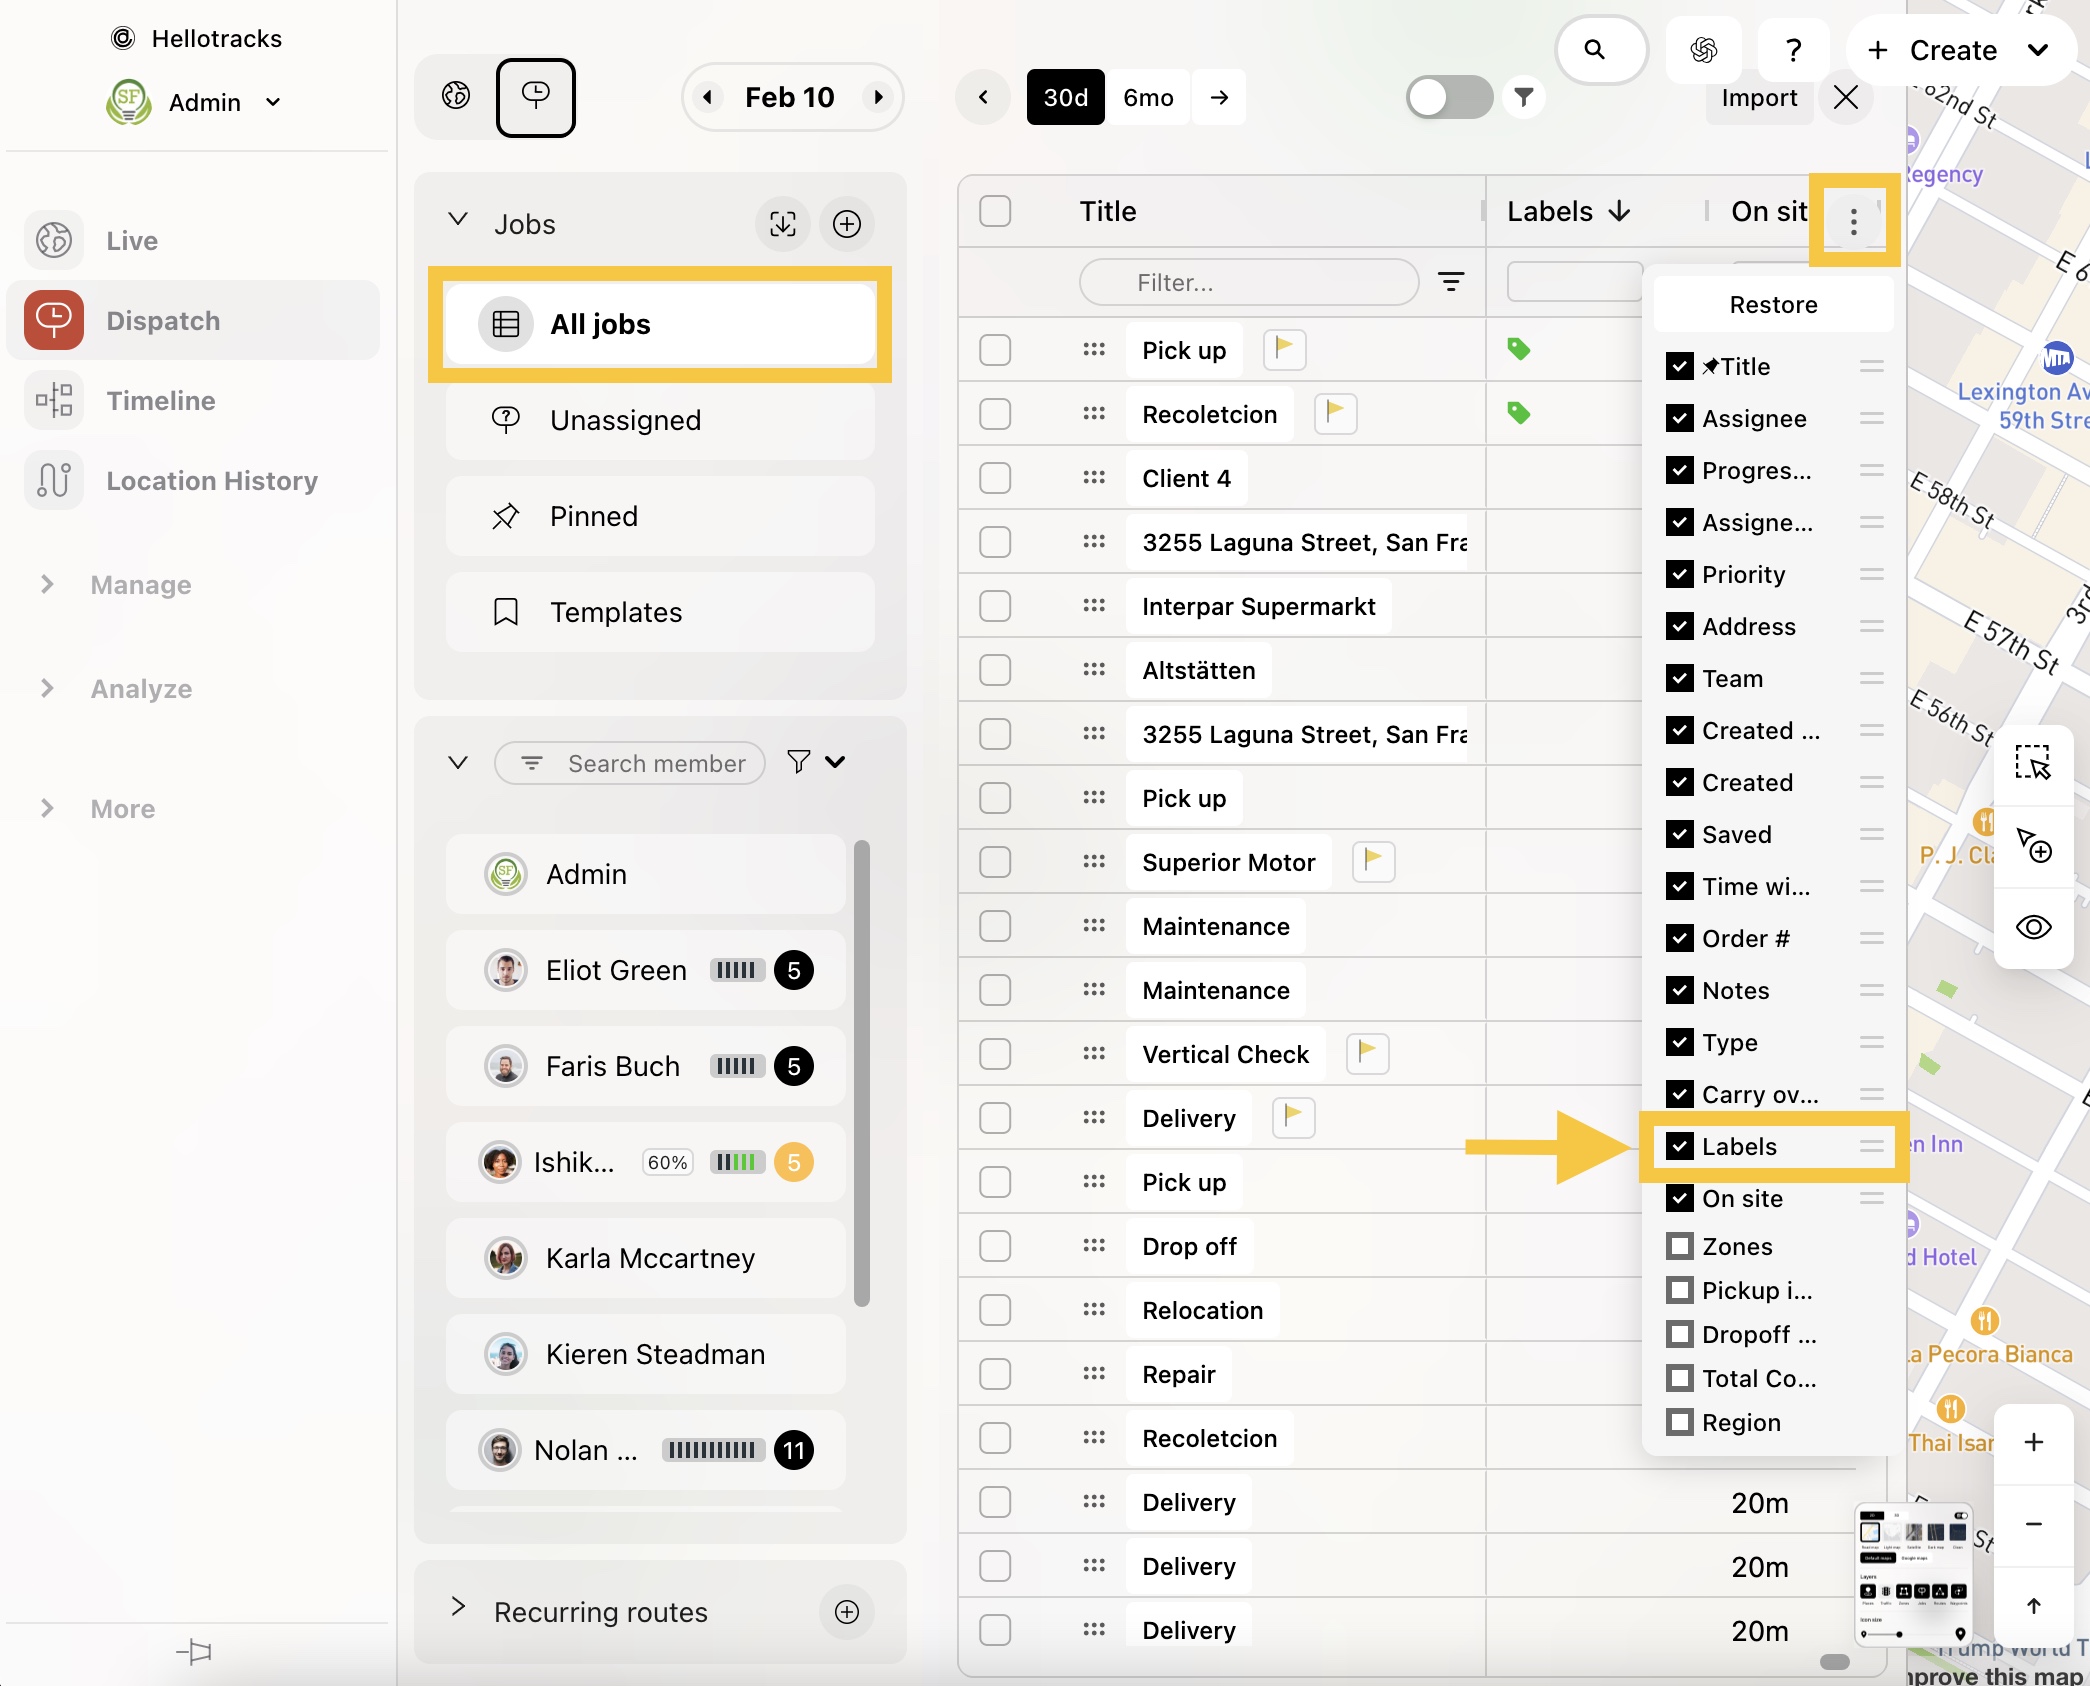The height and width of the screenshot is (1686, 2090).
Task: Open Location History in sidebar
Action: 211,481
